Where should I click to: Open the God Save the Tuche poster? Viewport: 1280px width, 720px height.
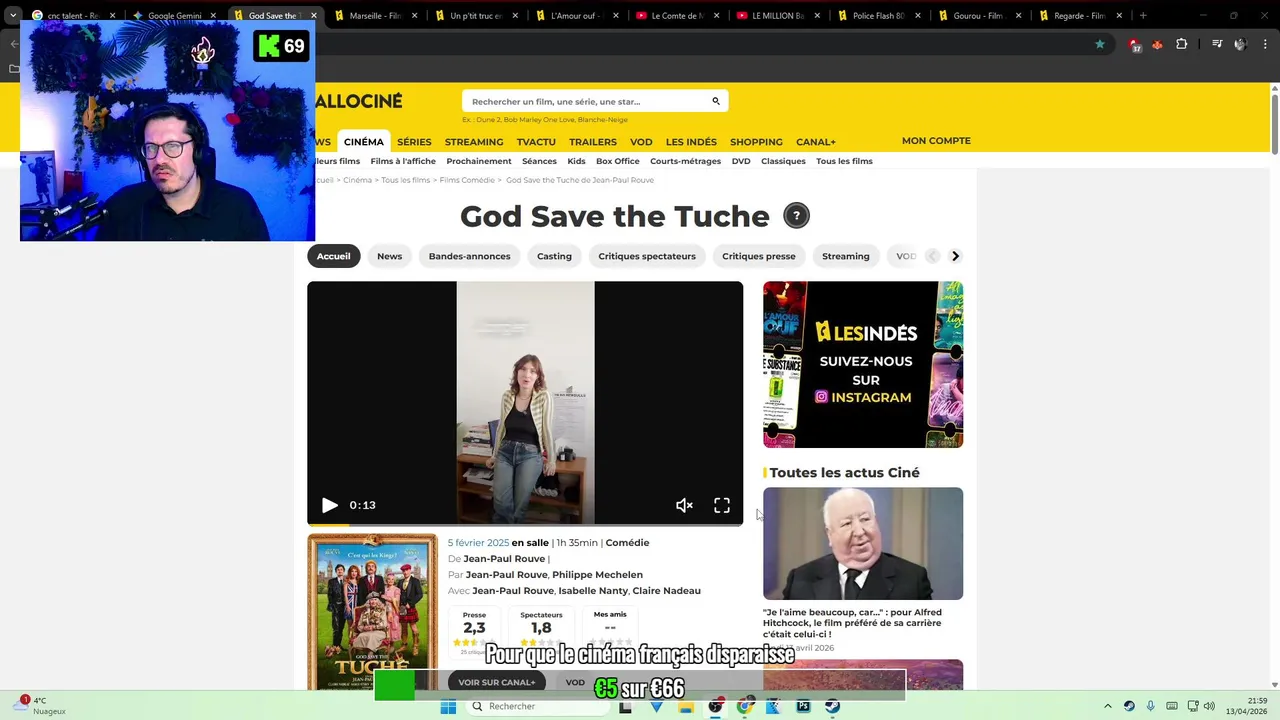[372, 612]
